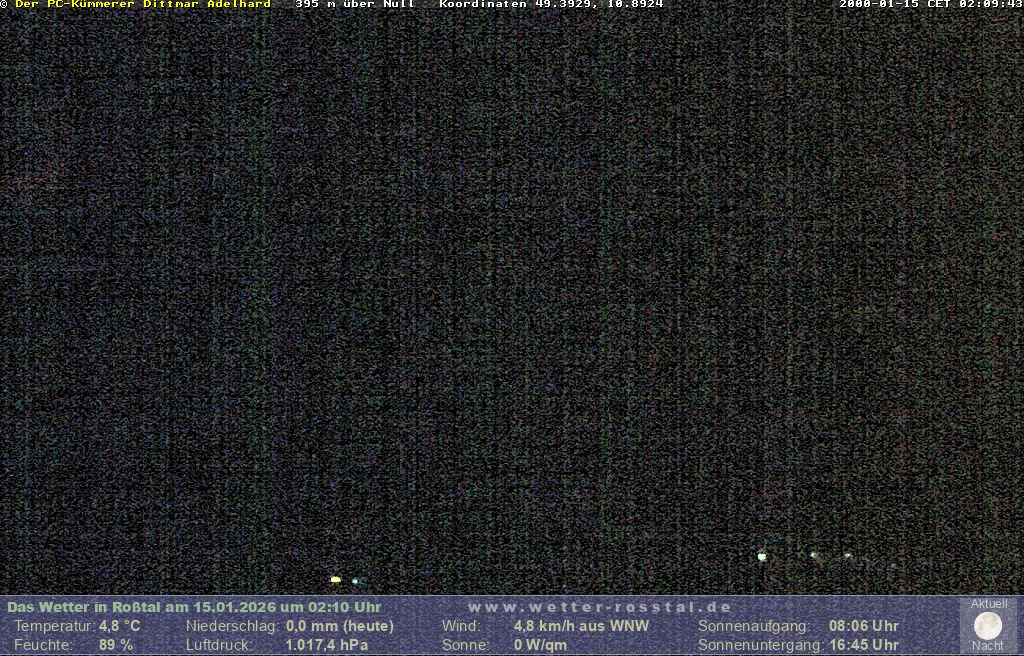Click the copyright symbol in the top-left corner
1024x656 pixels.
[x=4, y=4]
